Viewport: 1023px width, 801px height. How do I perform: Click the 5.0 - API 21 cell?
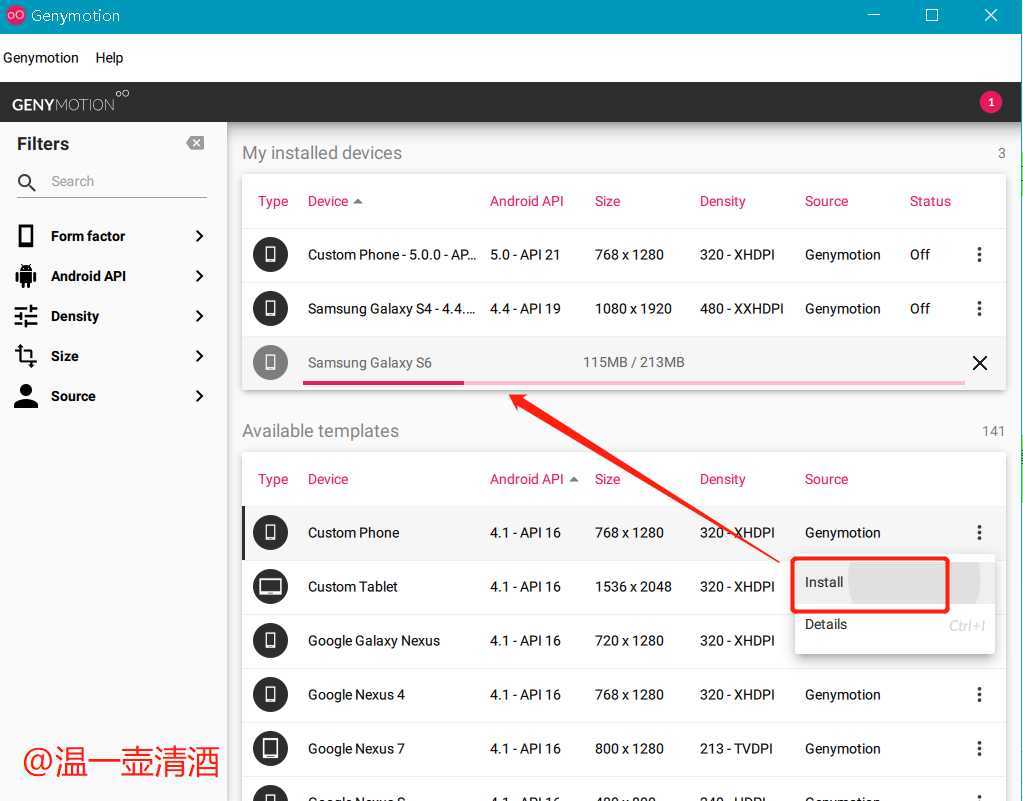[525, 255]
